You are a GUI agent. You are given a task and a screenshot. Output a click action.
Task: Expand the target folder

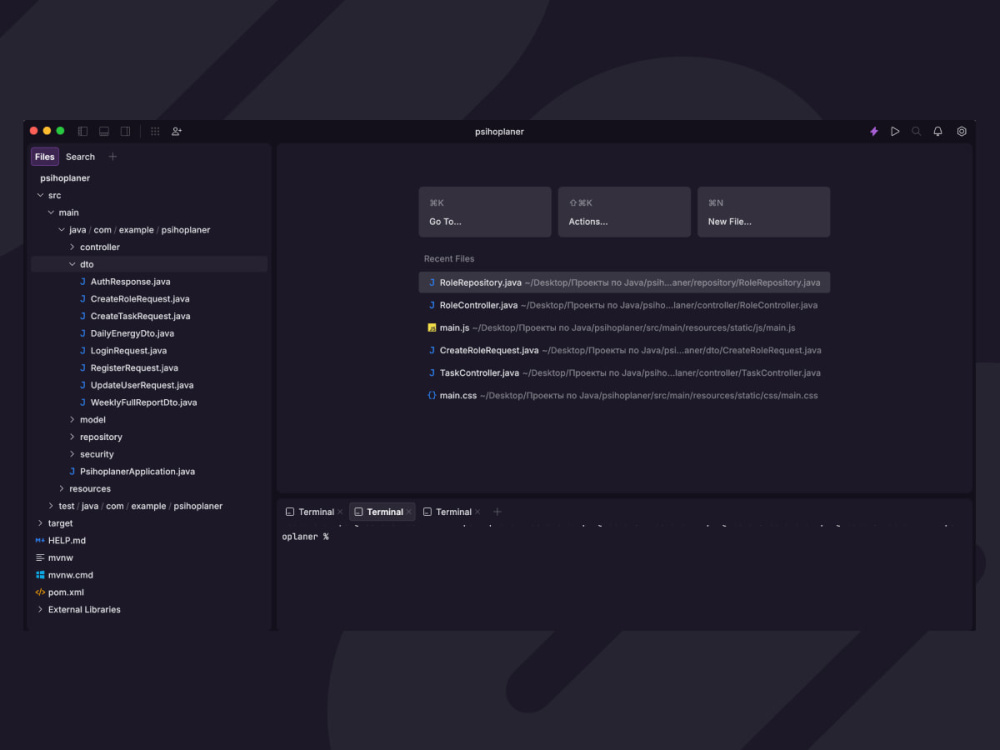(x=40, y=523)
